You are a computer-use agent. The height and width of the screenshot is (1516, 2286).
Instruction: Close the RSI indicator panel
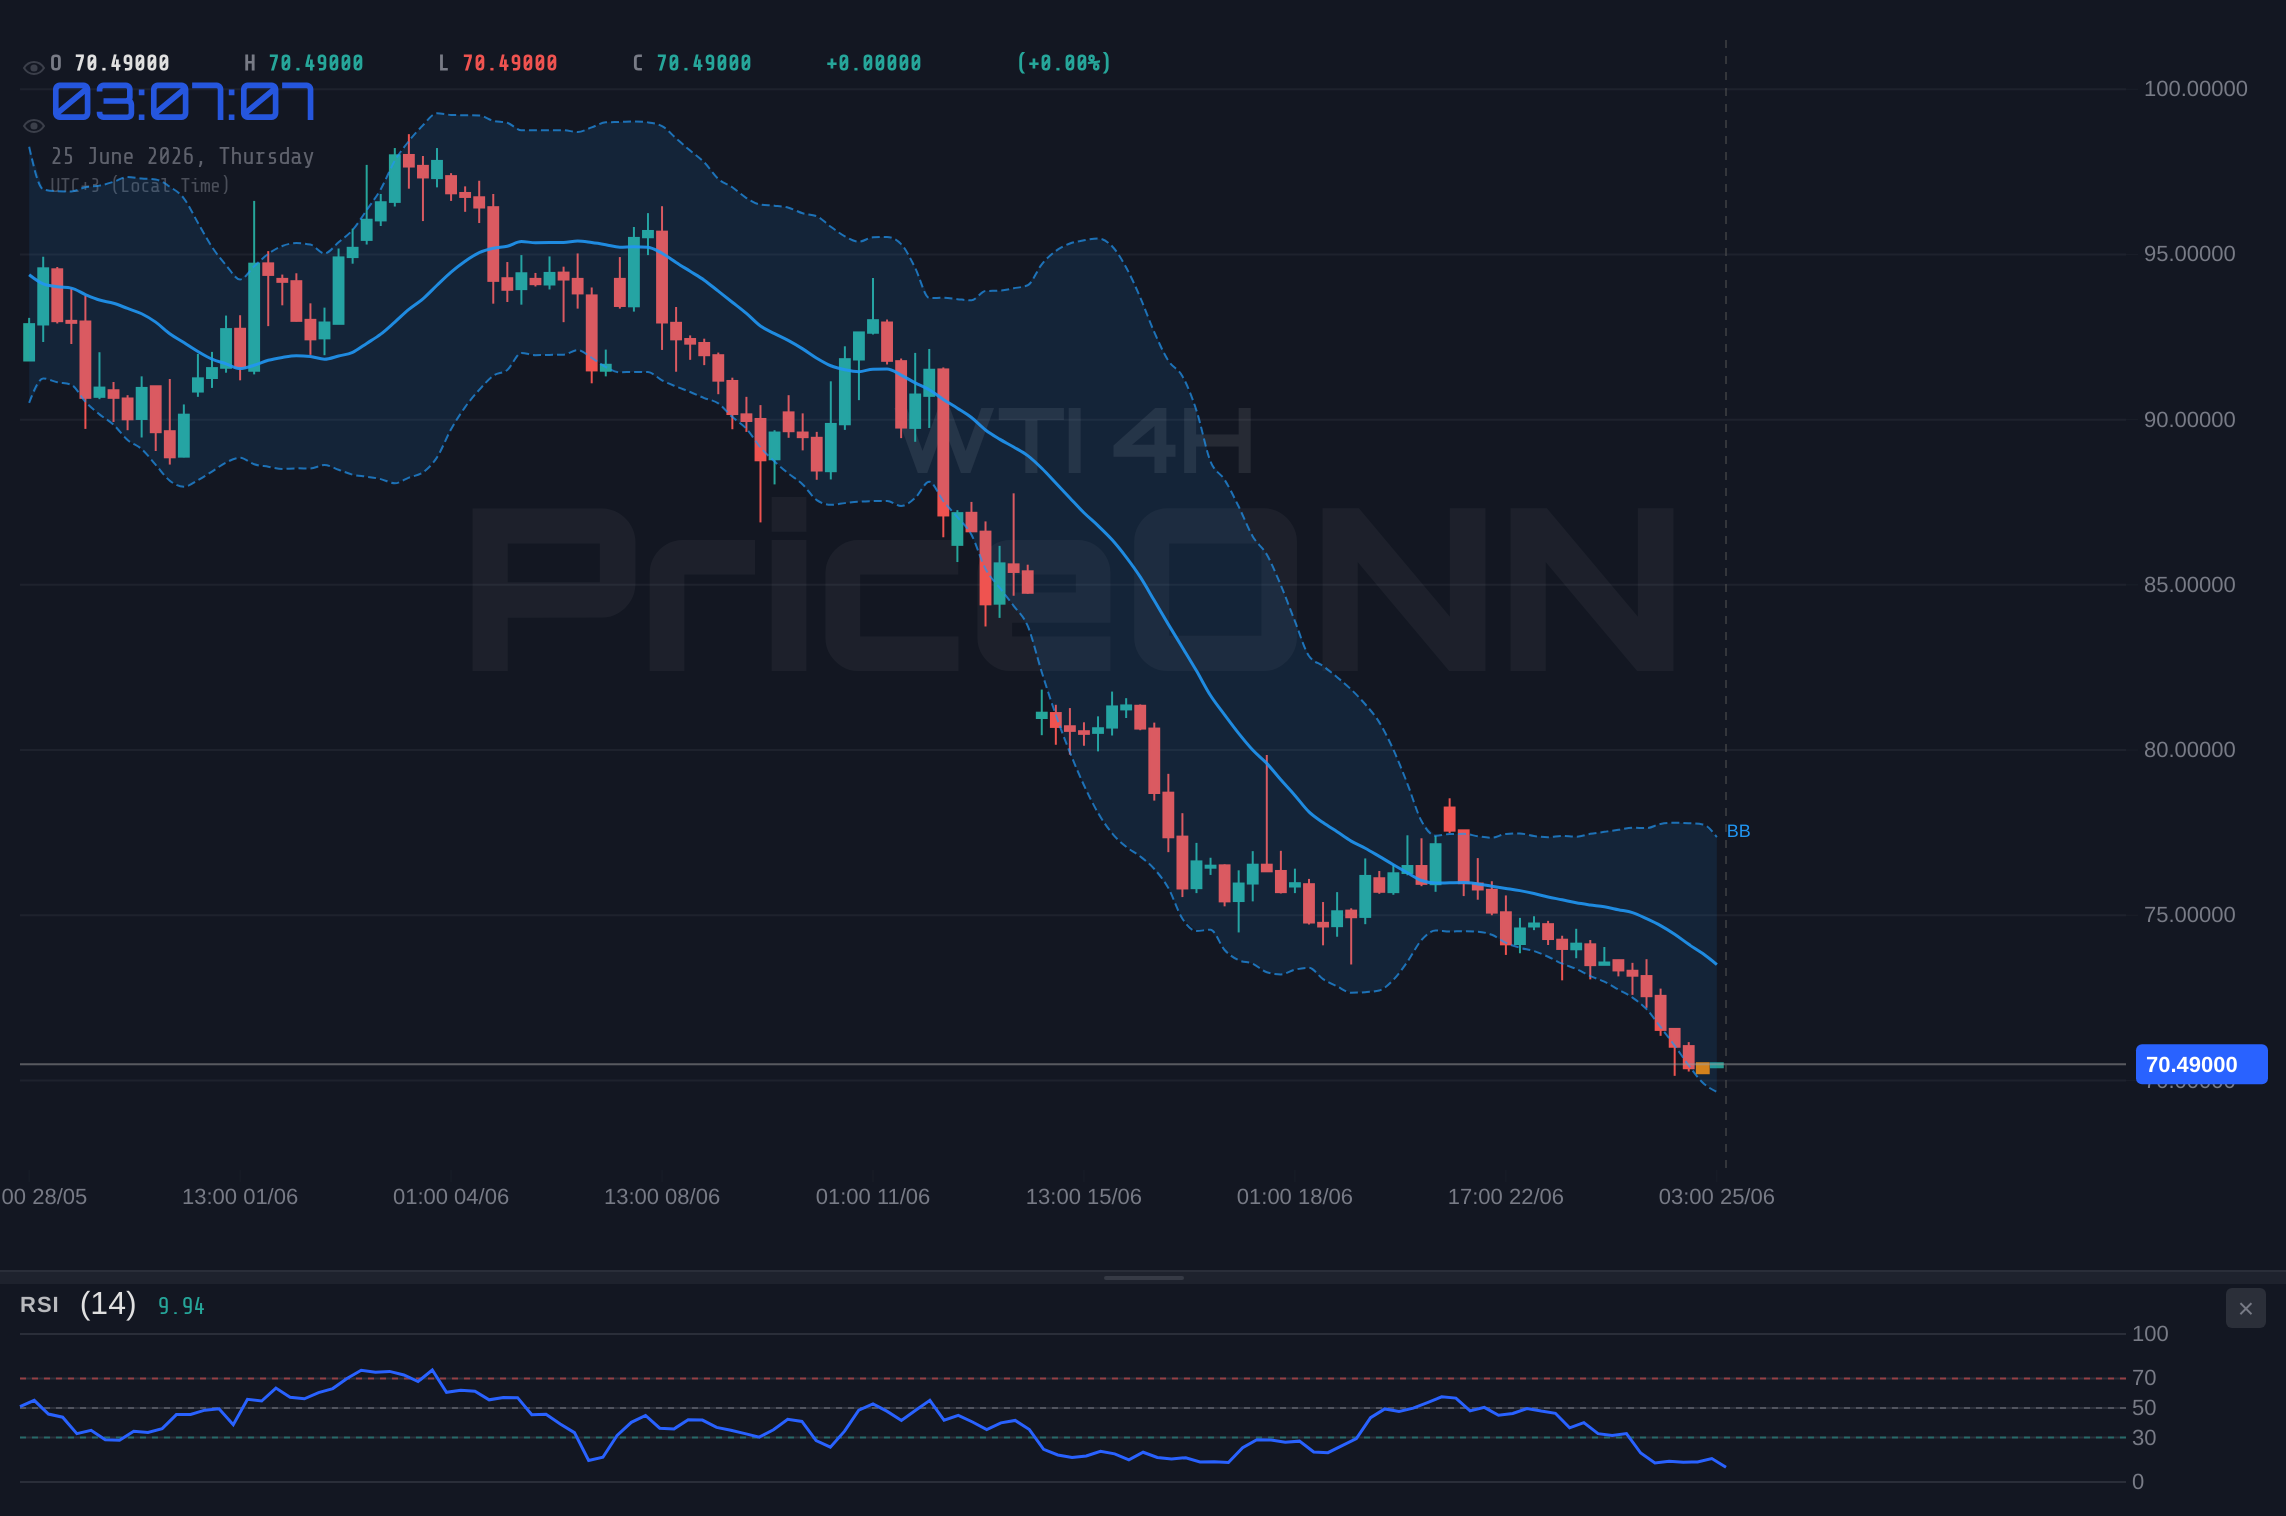tap(2245, 1308)
